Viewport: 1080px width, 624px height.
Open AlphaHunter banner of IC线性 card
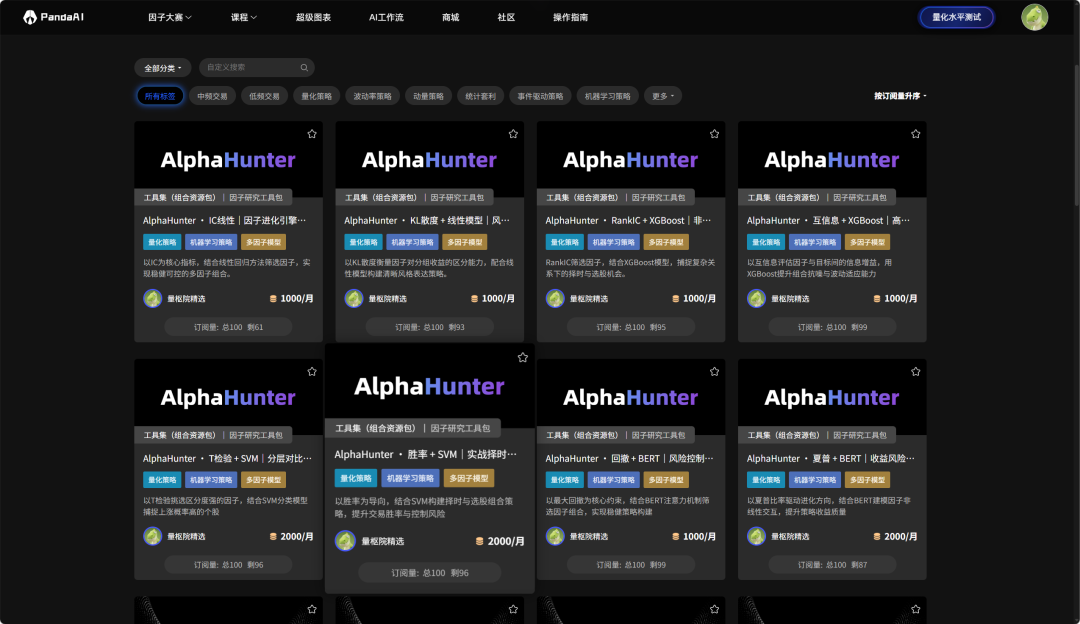(x=229, y=159)
